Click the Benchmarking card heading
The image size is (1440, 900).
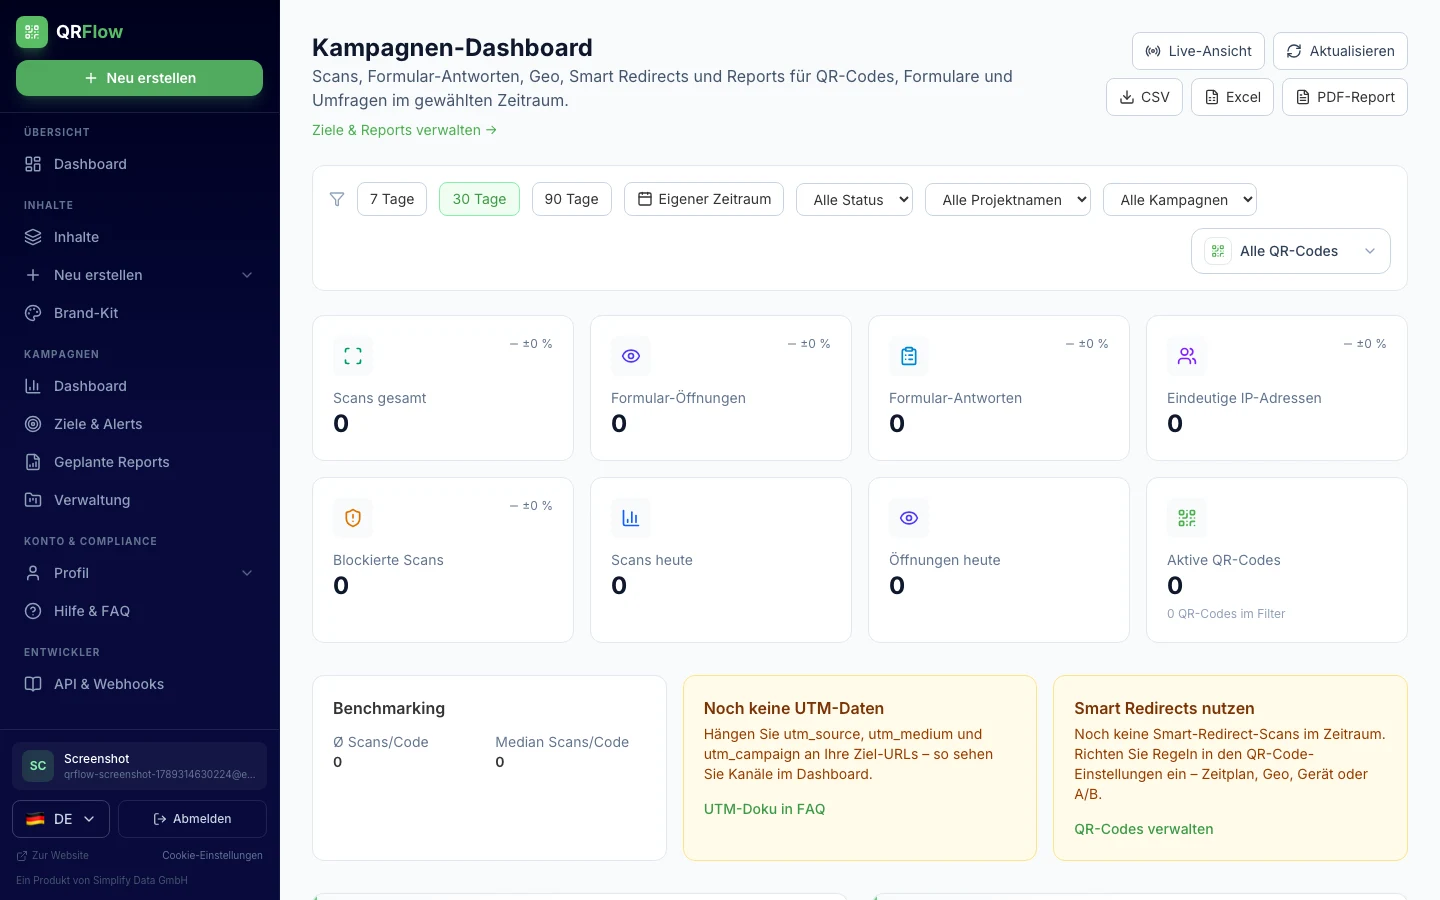389,708
